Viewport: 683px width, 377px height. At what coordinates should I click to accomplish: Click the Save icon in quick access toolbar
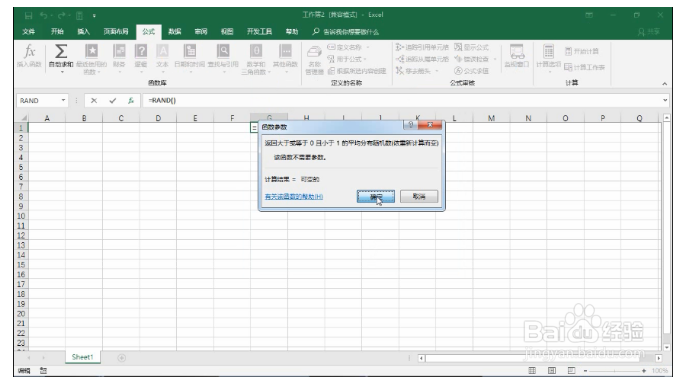pos(29,16)
